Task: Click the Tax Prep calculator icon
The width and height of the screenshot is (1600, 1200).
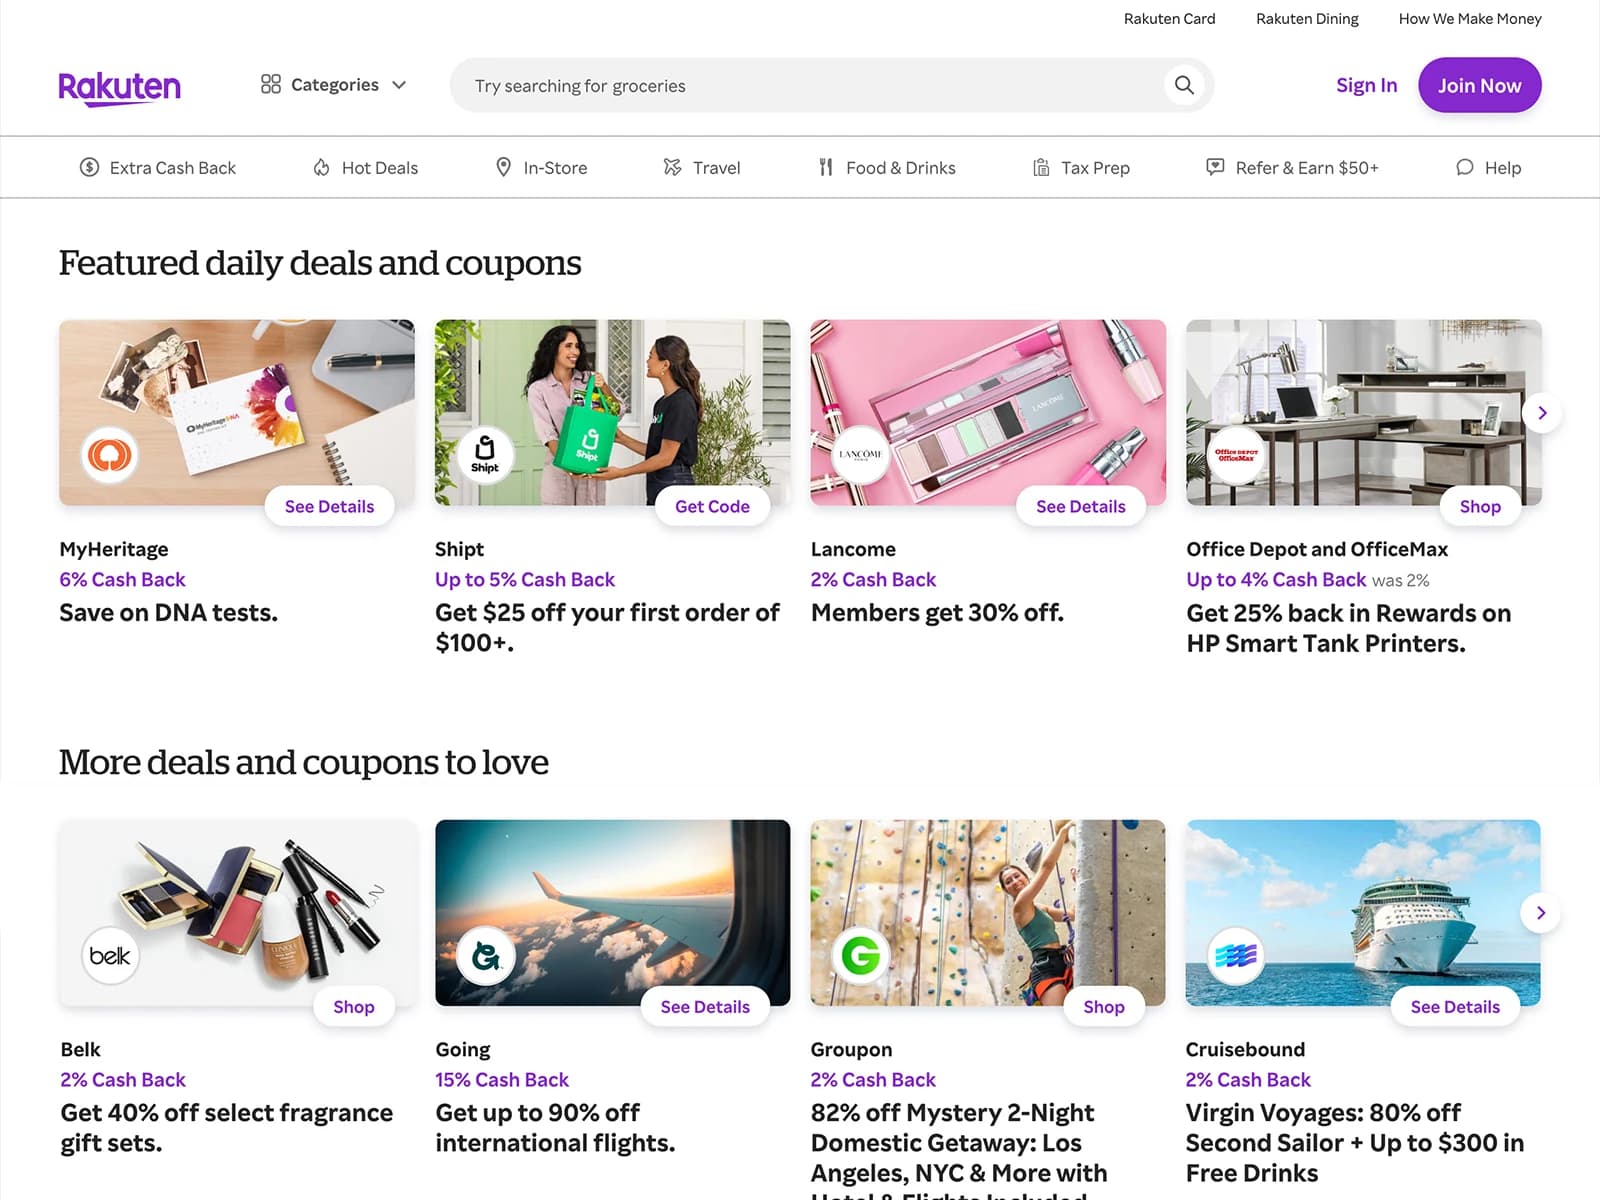Action: pos(1041,167)
